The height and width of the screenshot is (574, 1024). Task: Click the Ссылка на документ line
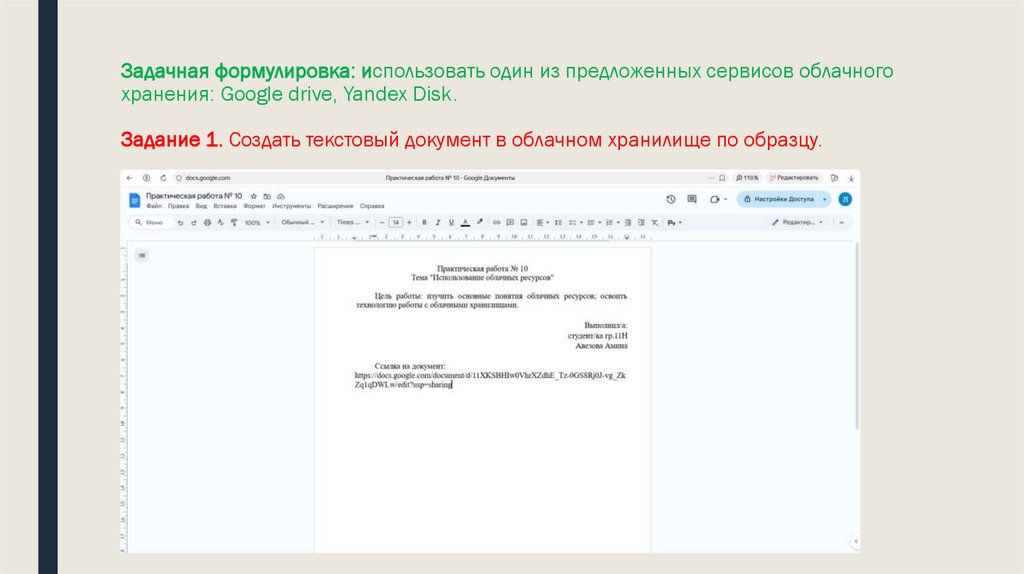(x=410, y=366)
